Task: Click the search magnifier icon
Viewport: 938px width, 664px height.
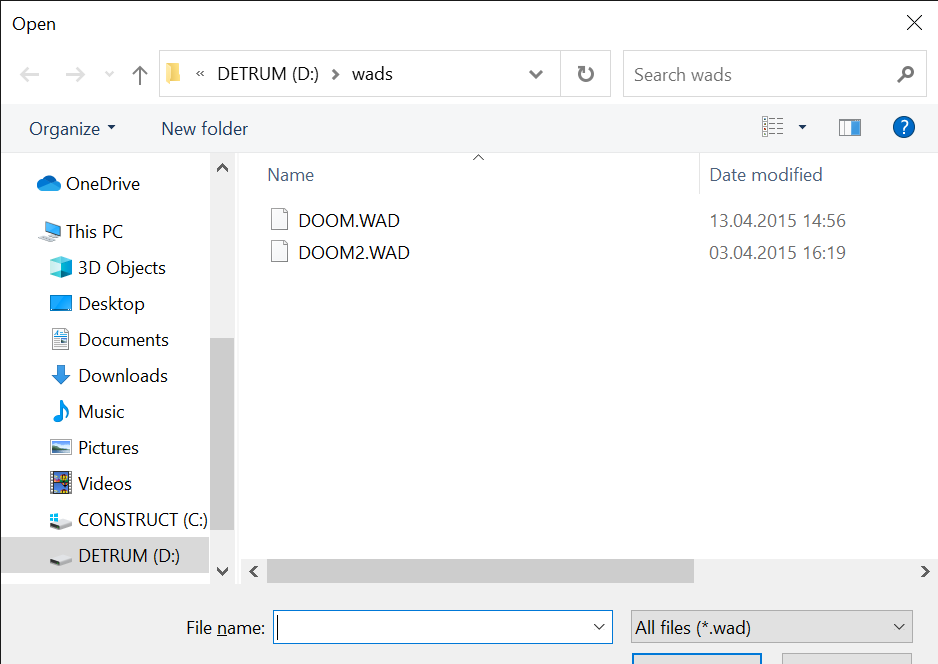Action: coord(906,74)
